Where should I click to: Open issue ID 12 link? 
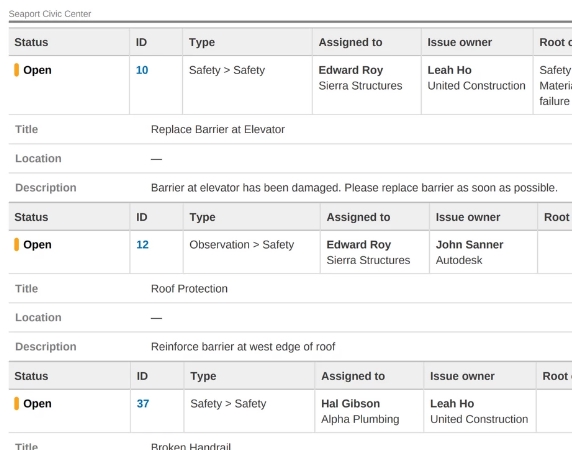[x=142, y=244]
